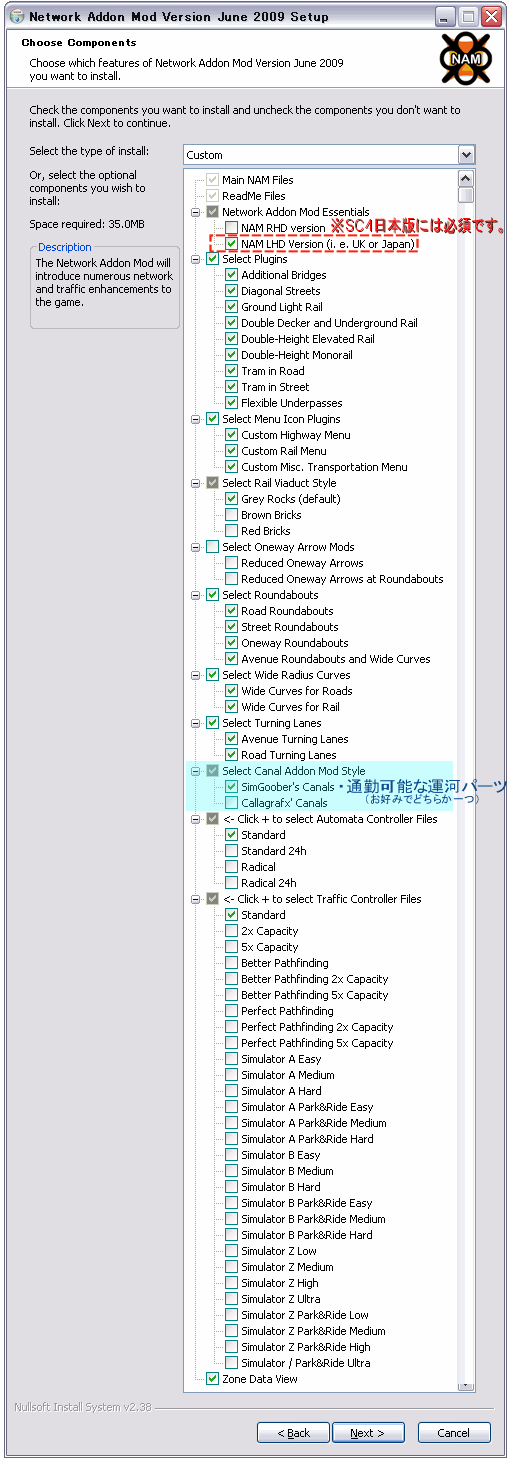Uncheck Custom Misc. Transportation Menu
The width and height of the screenshot is (510, 1460).
pos(232,467)
